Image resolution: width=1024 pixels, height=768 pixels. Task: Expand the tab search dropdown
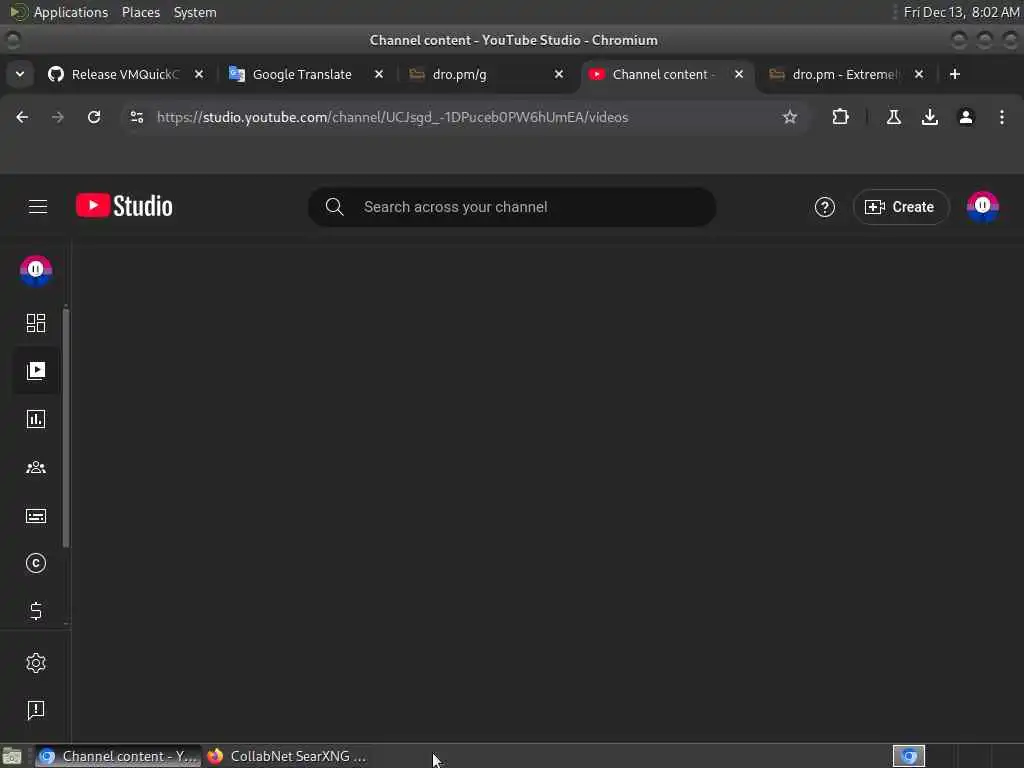click(20, 74)
